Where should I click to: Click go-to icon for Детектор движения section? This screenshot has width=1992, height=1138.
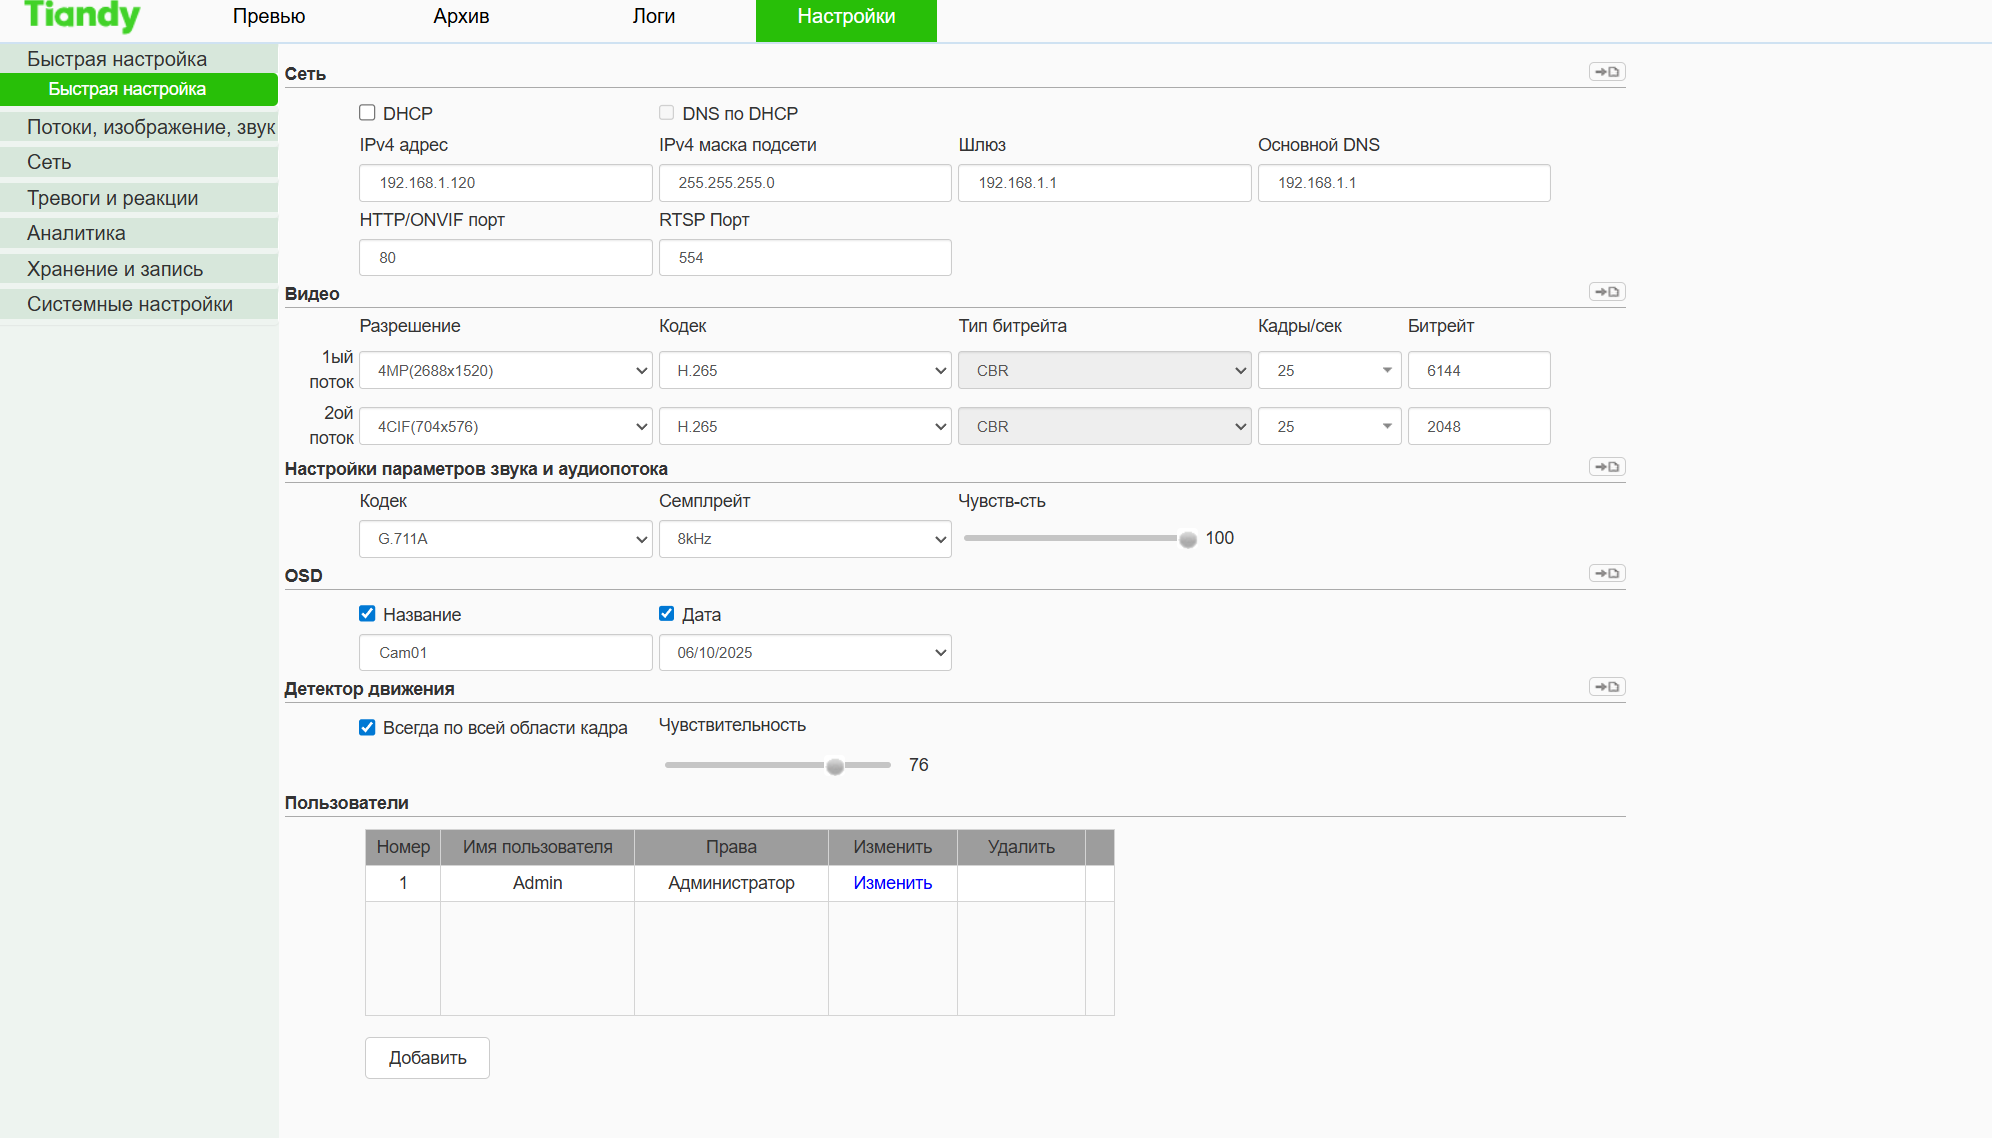[1607, 687]
